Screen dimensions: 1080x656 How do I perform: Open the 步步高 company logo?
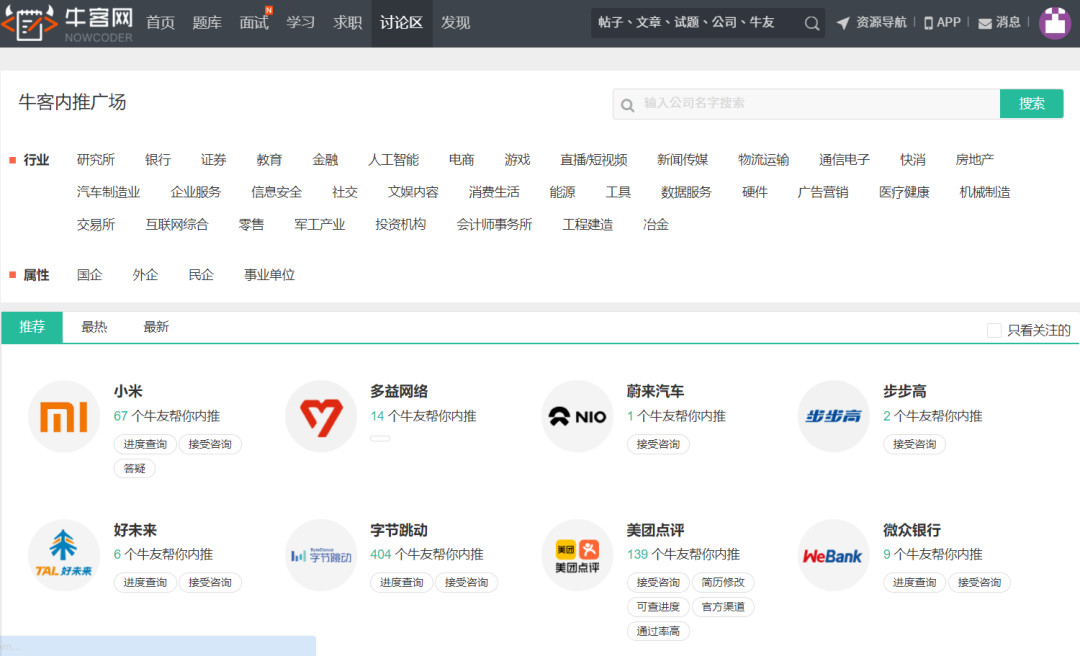click(x=833, y=416)
